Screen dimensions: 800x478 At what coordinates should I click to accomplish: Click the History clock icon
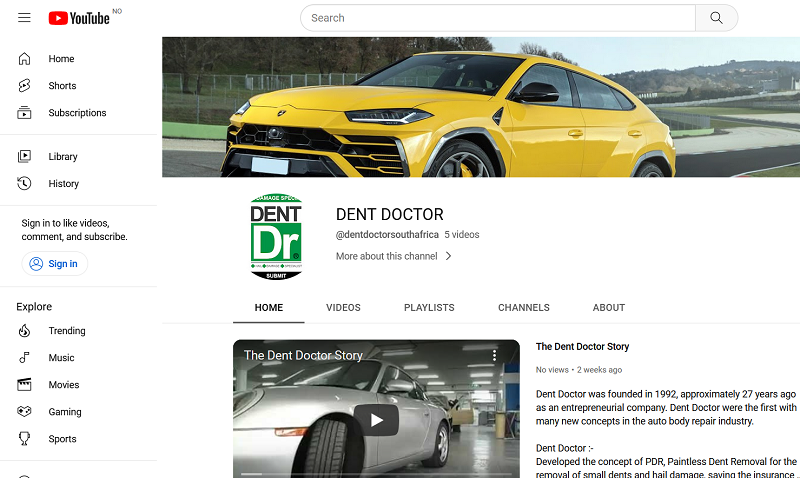pyautogui.click(x=24, y=184)
